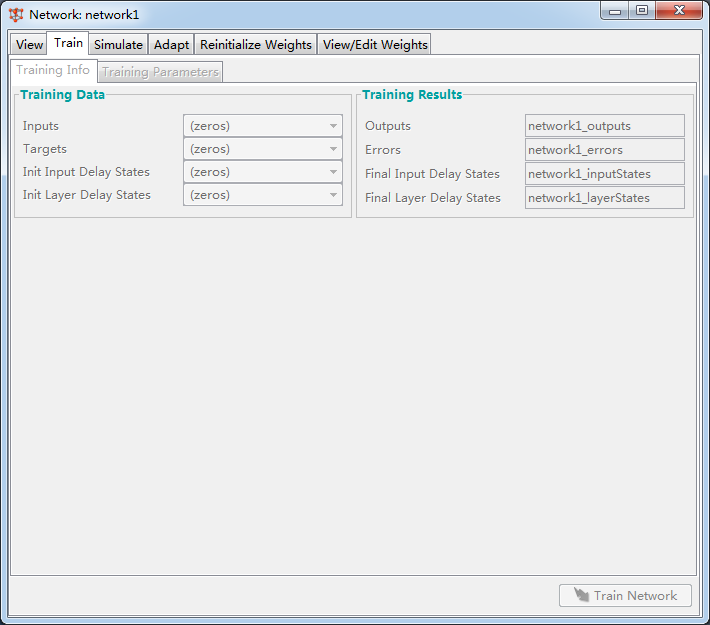Click the network icon in title bar

pos(16,14)
